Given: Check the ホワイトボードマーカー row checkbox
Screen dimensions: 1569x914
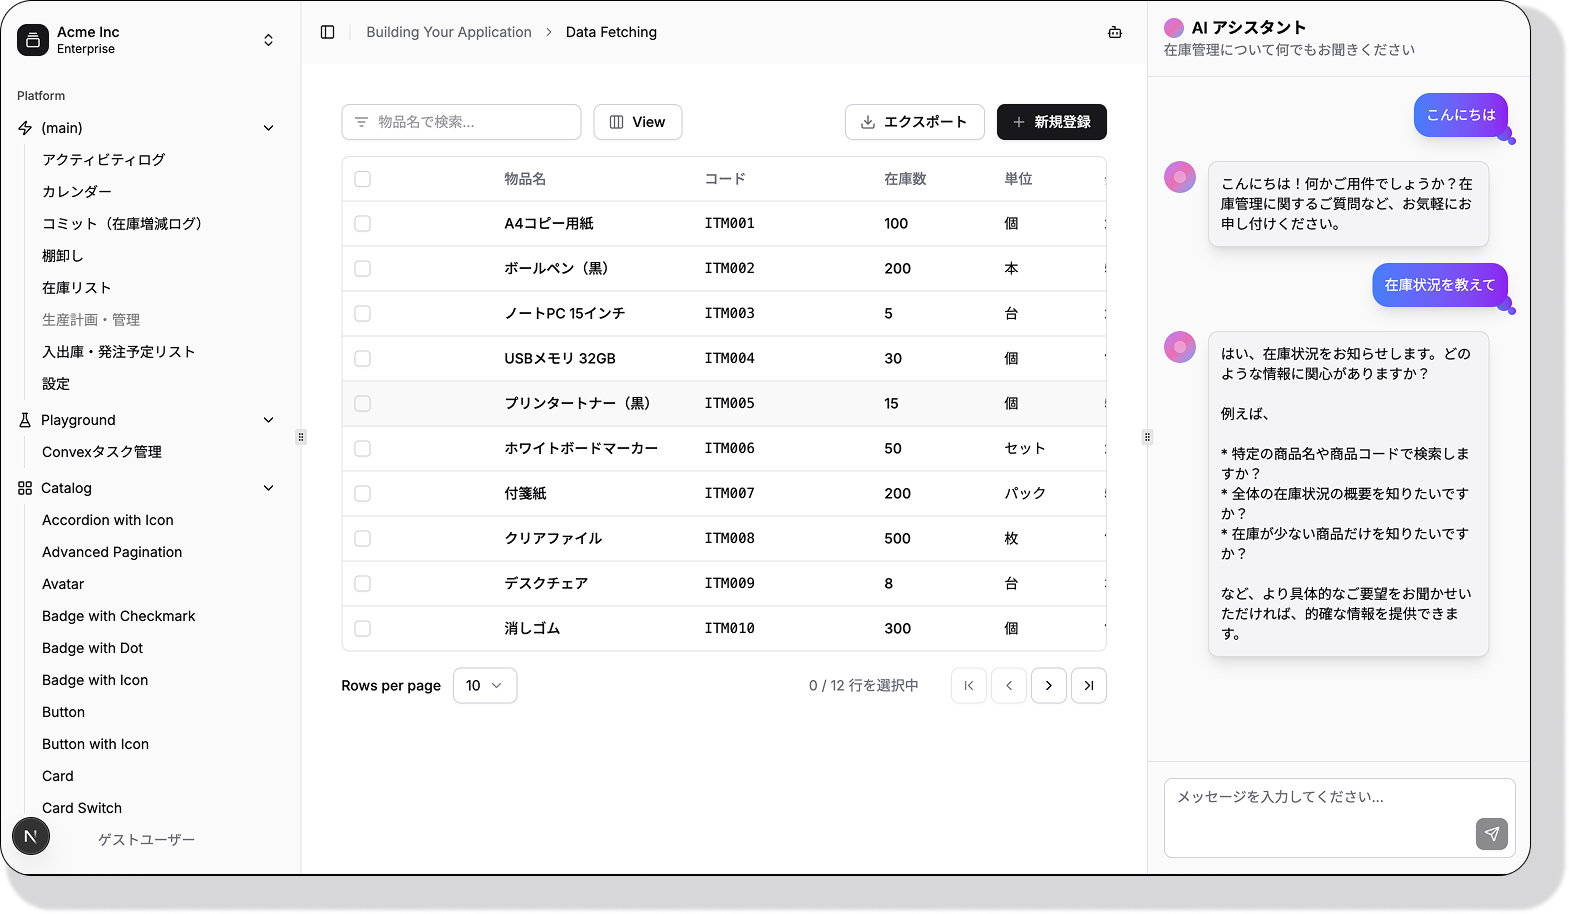Looking at the screenshot, I should pos(362,449).
